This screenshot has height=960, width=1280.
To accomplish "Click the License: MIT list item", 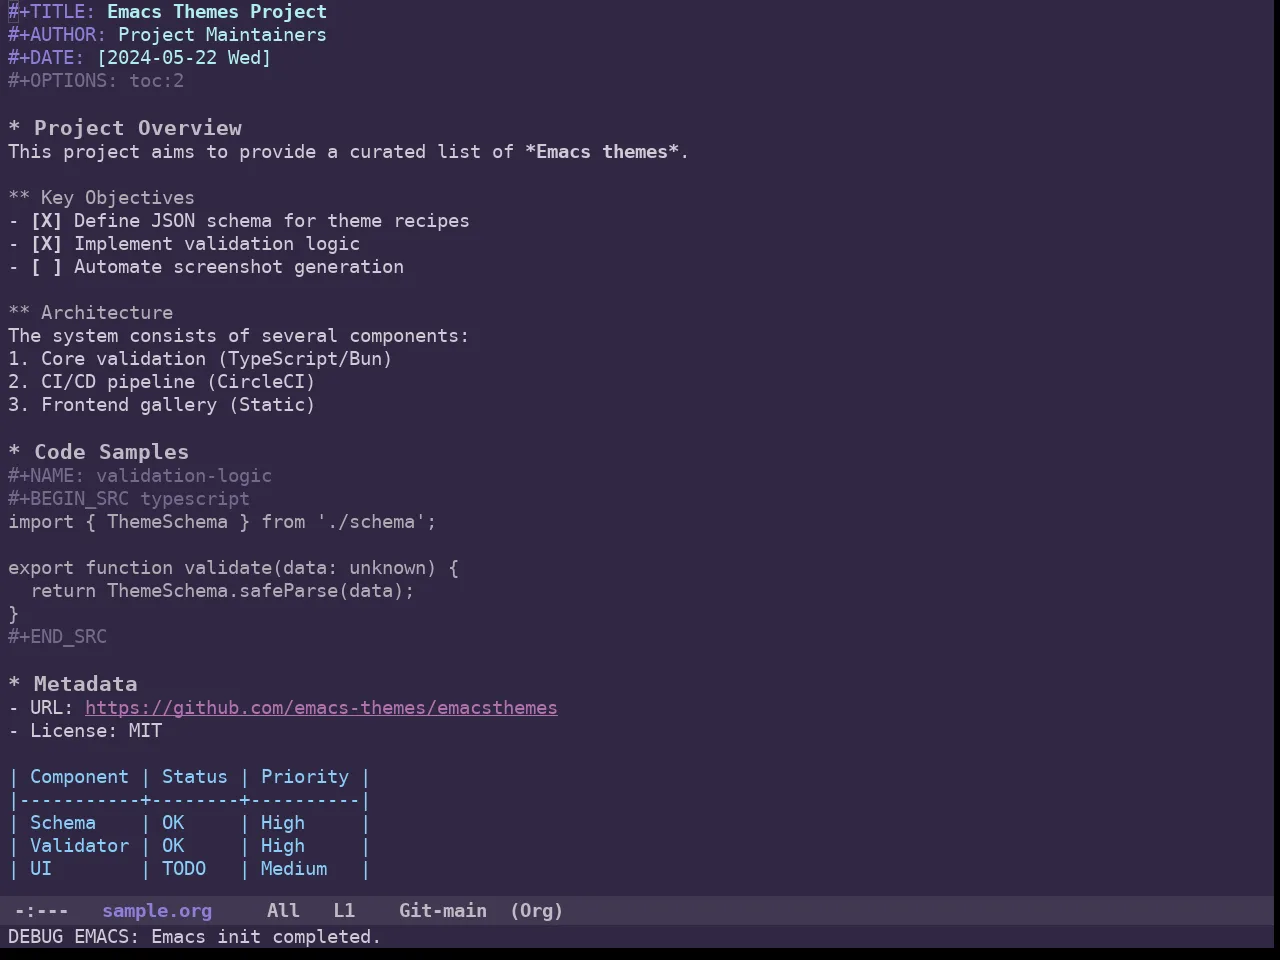I will (85, 731).
